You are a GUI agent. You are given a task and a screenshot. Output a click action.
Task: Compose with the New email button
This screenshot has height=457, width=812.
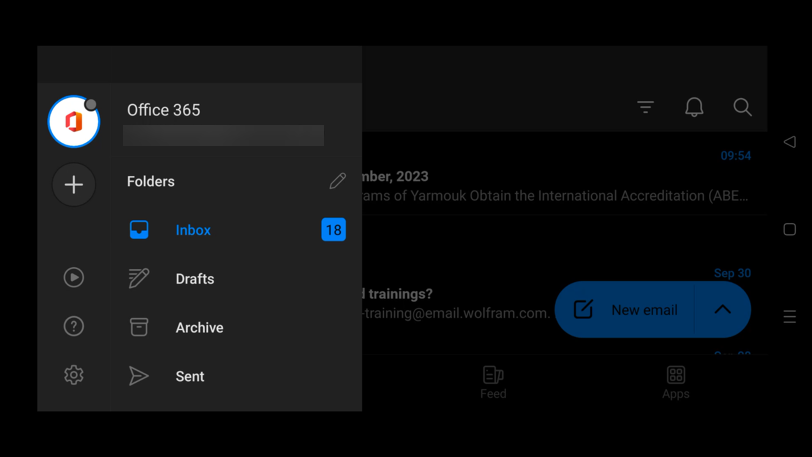[x=625, y=309]
